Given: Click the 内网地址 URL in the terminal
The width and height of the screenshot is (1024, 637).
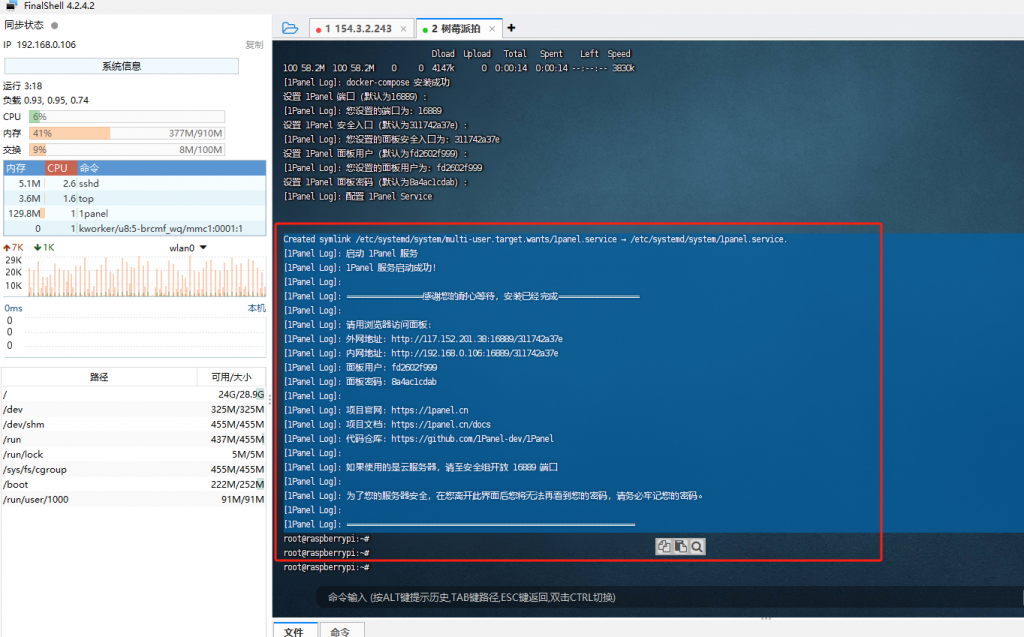Looking at the screenshot, I should (x=475, y=353).
